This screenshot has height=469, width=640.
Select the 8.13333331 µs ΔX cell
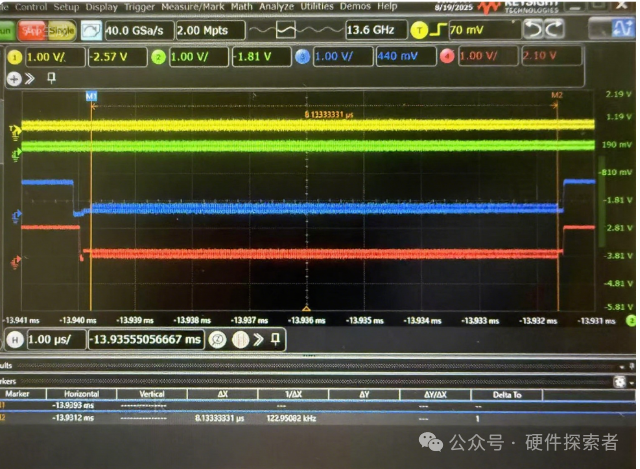coord(220,418)
